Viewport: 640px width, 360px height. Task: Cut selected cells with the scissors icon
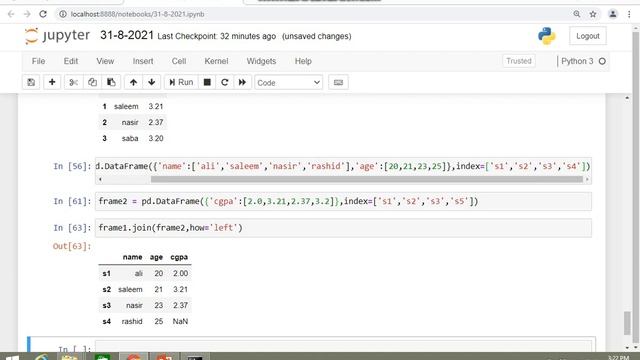click(x=73, y=82)
